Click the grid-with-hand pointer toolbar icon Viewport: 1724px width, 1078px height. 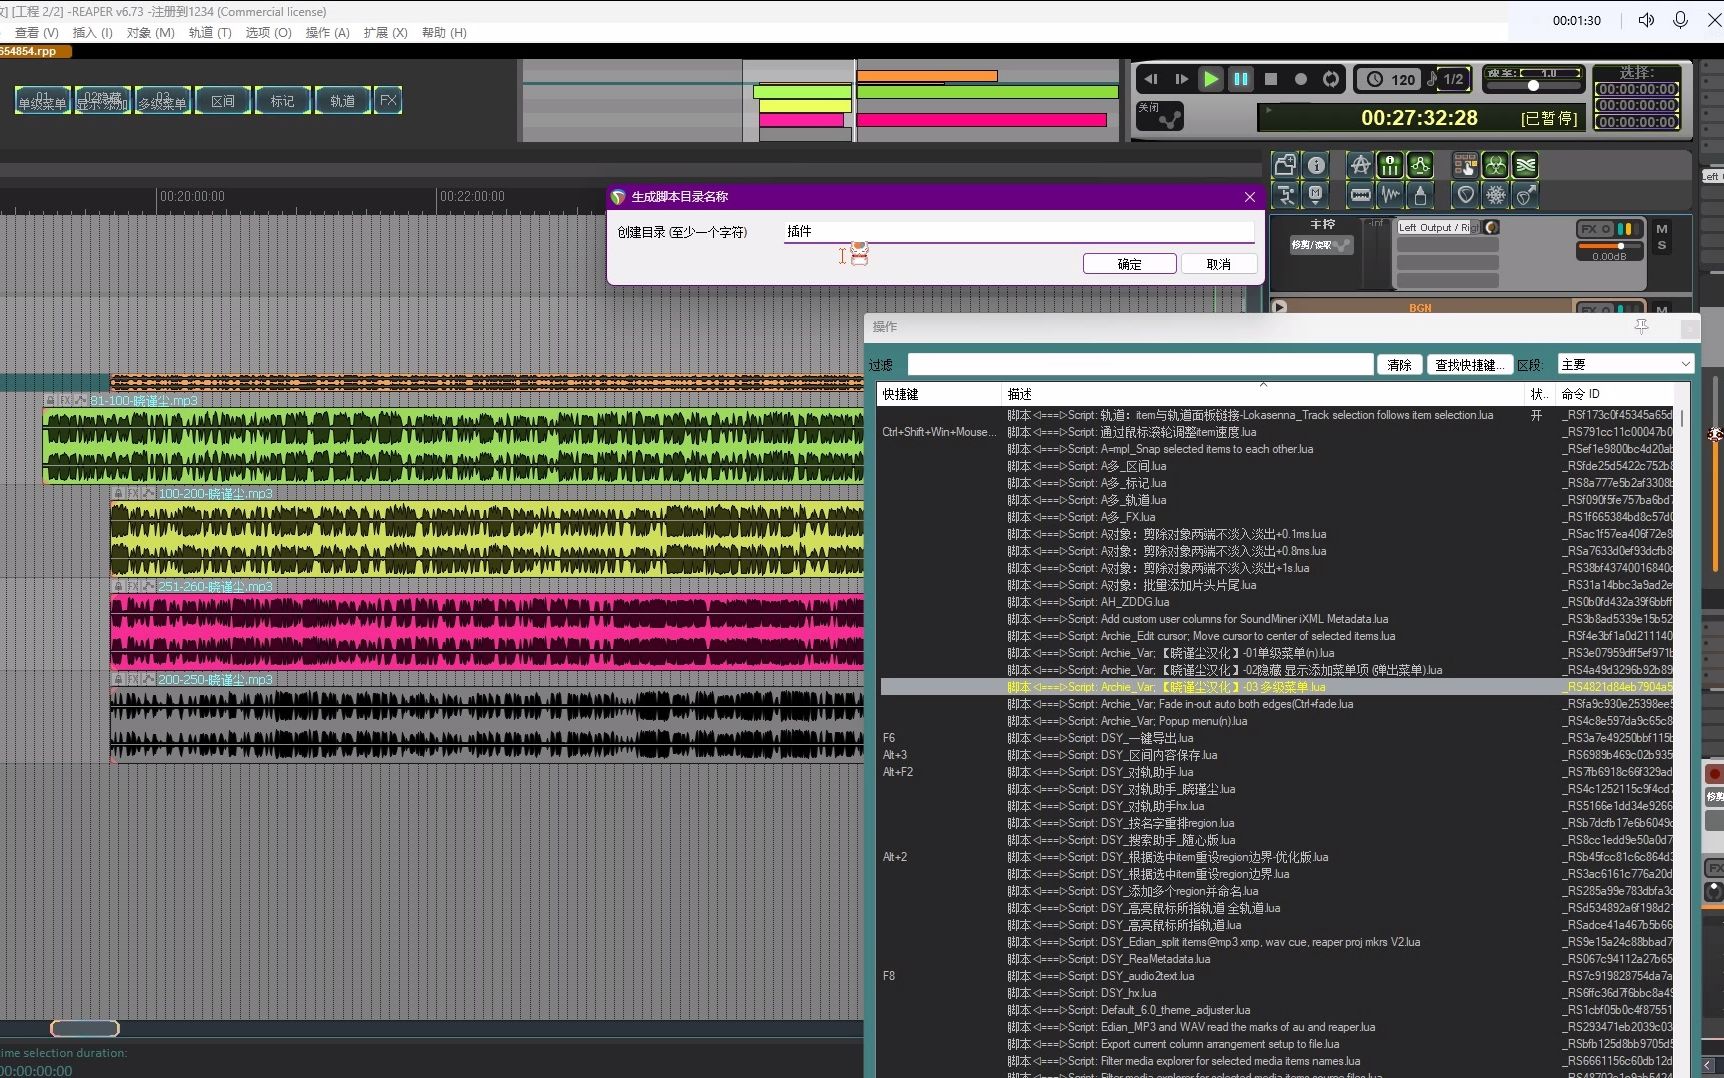tap(1466, 165)
